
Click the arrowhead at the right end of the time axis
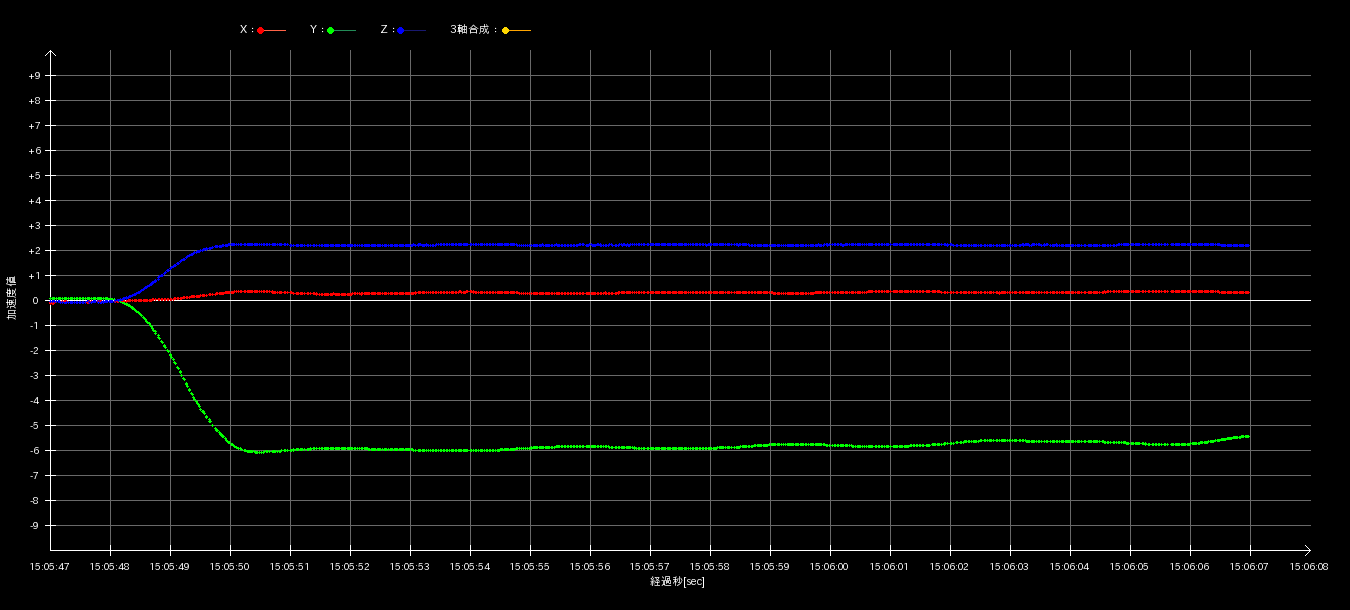tap(1307, 550)
